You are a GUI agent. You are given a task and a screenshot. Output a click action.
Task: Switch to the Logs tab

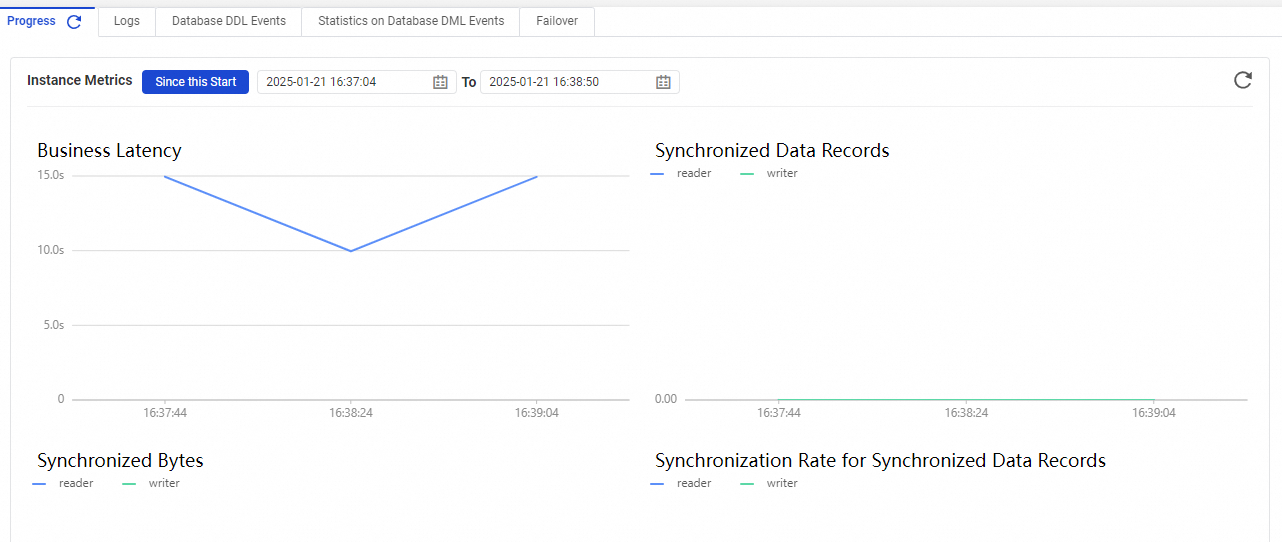(127, 21)
